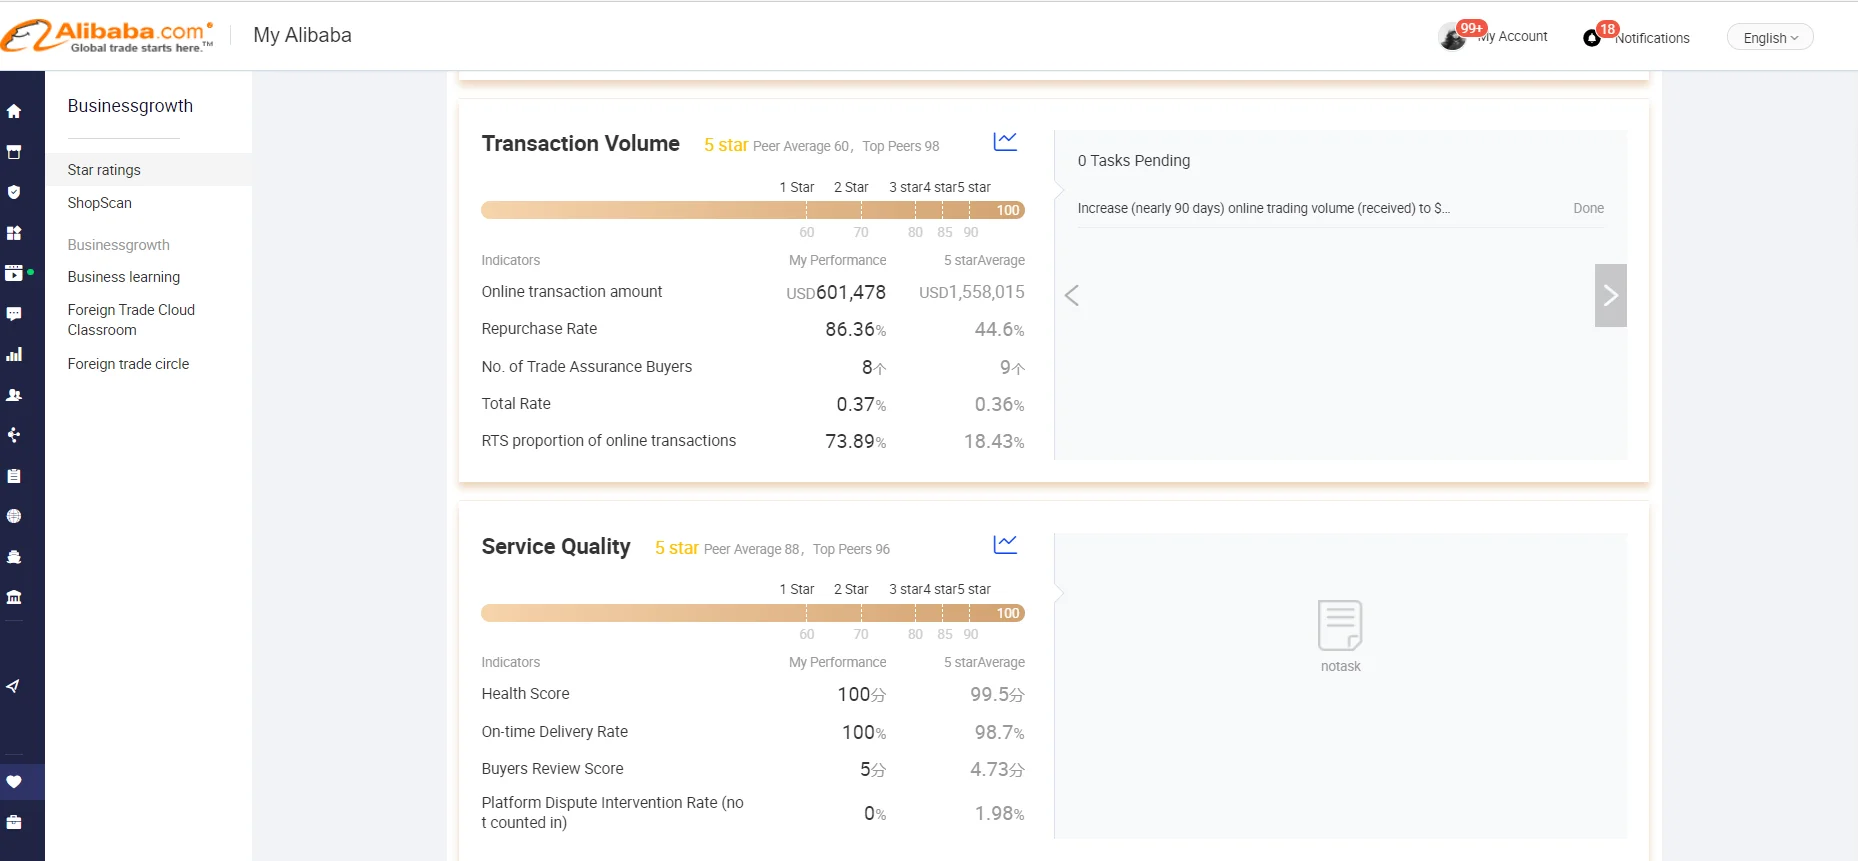The height and width of the screenshot is (861, 1858).
Task: Click the shield icon in the sidebar
Action: [14, 192]
